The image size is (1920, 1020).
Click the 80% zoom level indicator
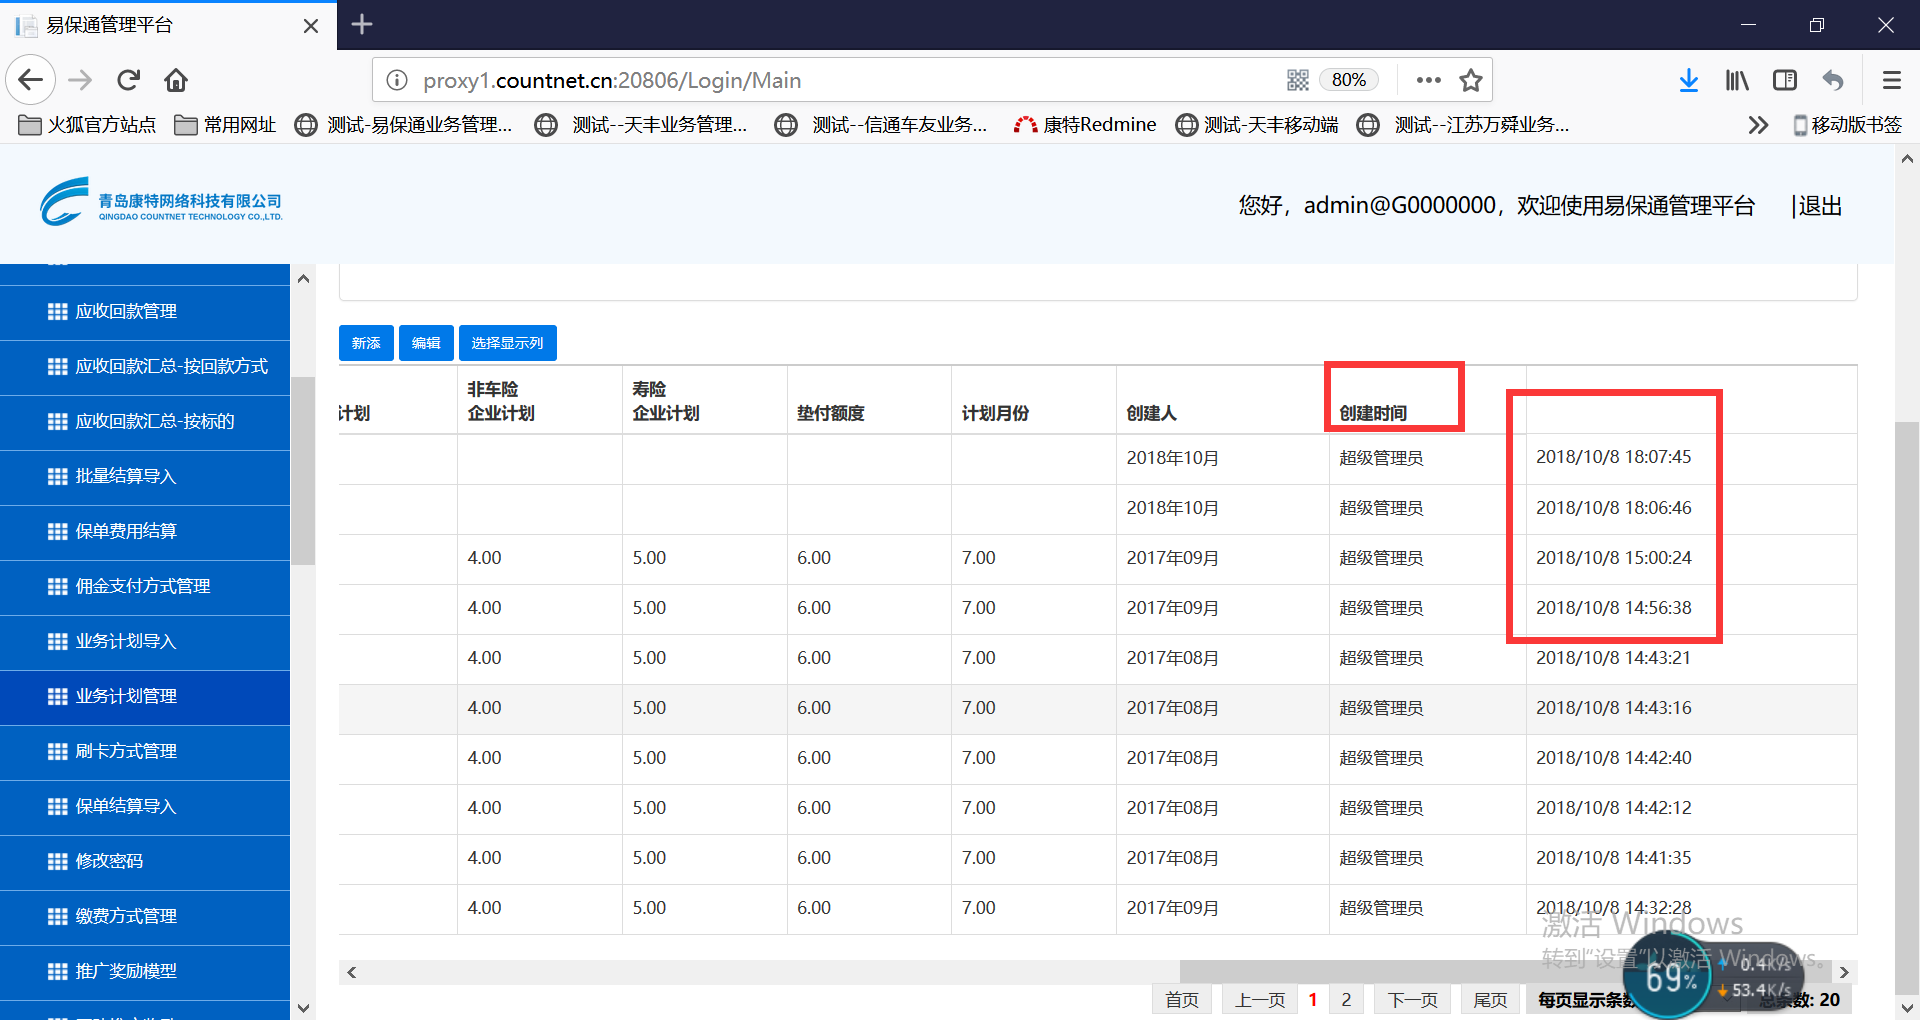point(1348,80)
